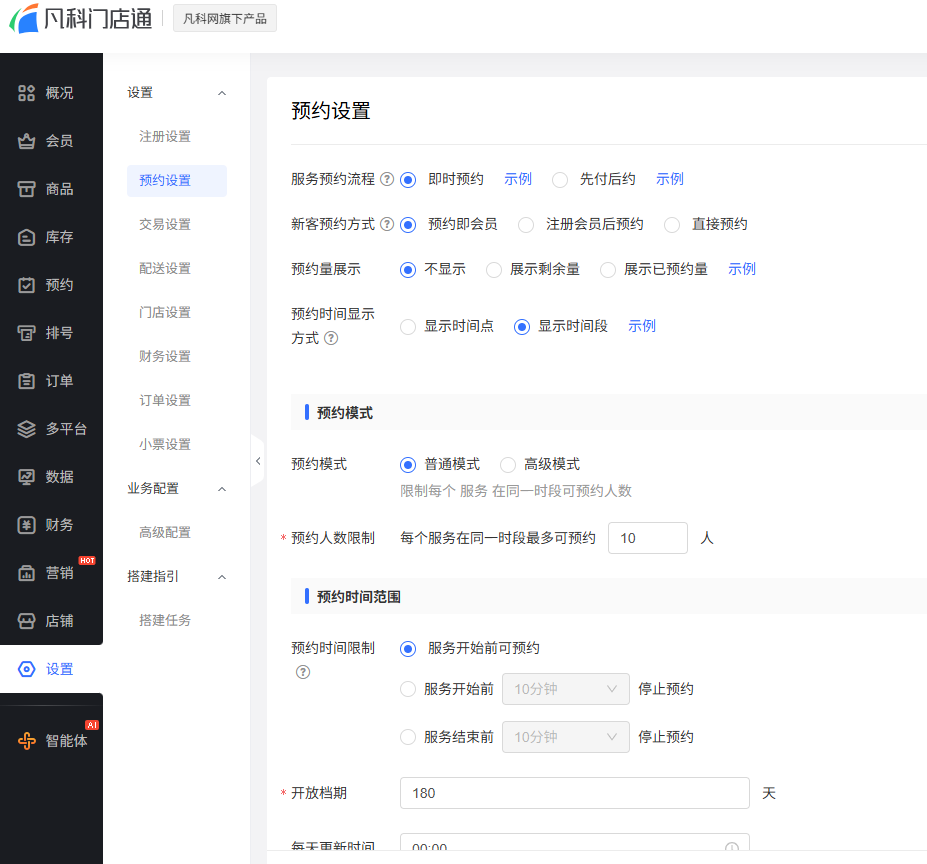Viewport: 927px width, 864px height.
Task: Open the 排号 queue icon
Action: [27, 333]
